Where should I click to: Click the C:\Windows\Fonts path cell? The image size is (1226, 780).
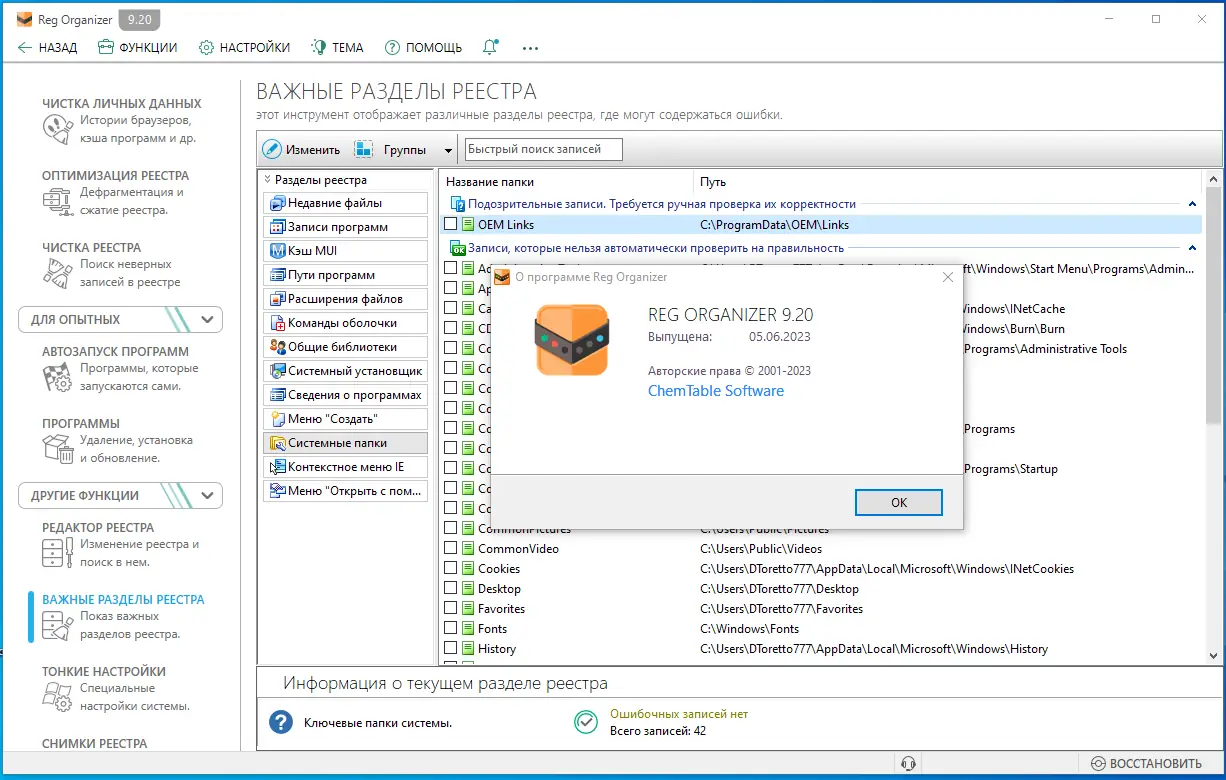[749, 629]
